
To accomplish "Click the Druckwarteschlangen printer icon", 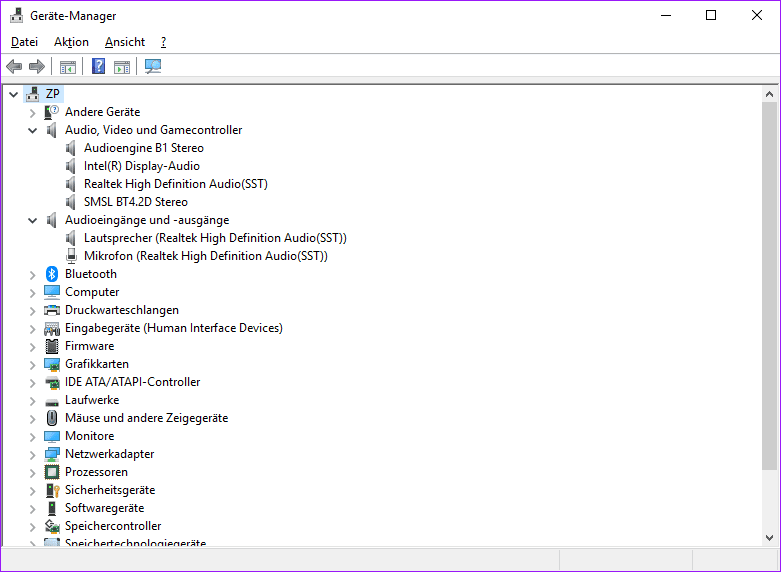I will tap(52, 310).
